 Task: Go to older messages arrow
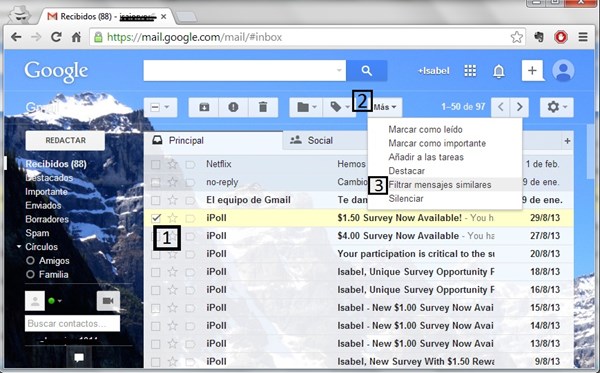pos(519,107)
